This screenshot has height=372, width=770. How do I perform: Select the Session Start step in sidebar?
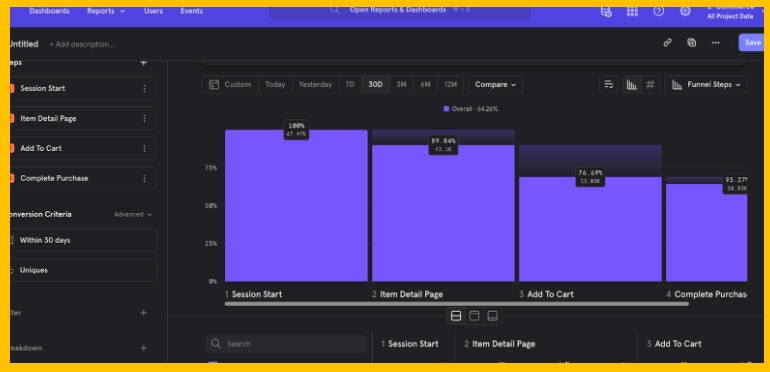pyautogui.click(x=82, y=88)
